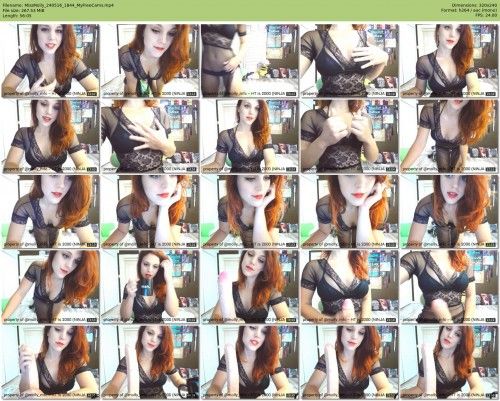Open the top-row thumbnail of person standing

point(250,61)
